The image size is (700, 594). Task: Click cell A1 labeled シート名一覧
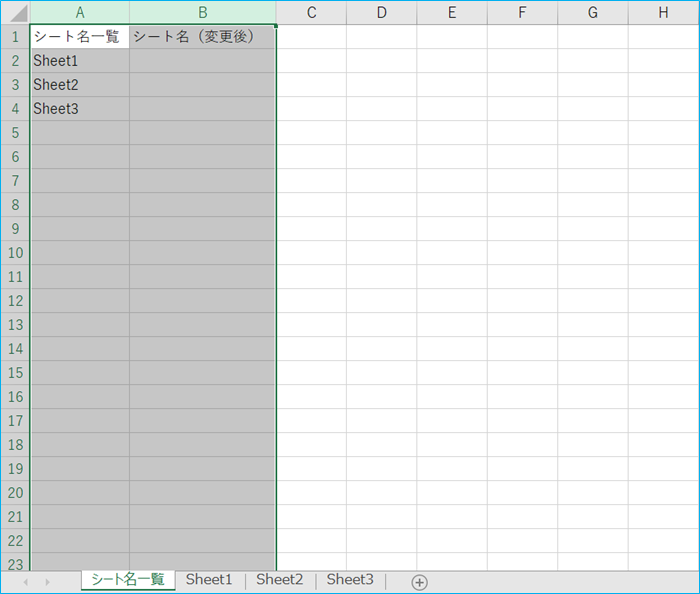click(80, 37)
